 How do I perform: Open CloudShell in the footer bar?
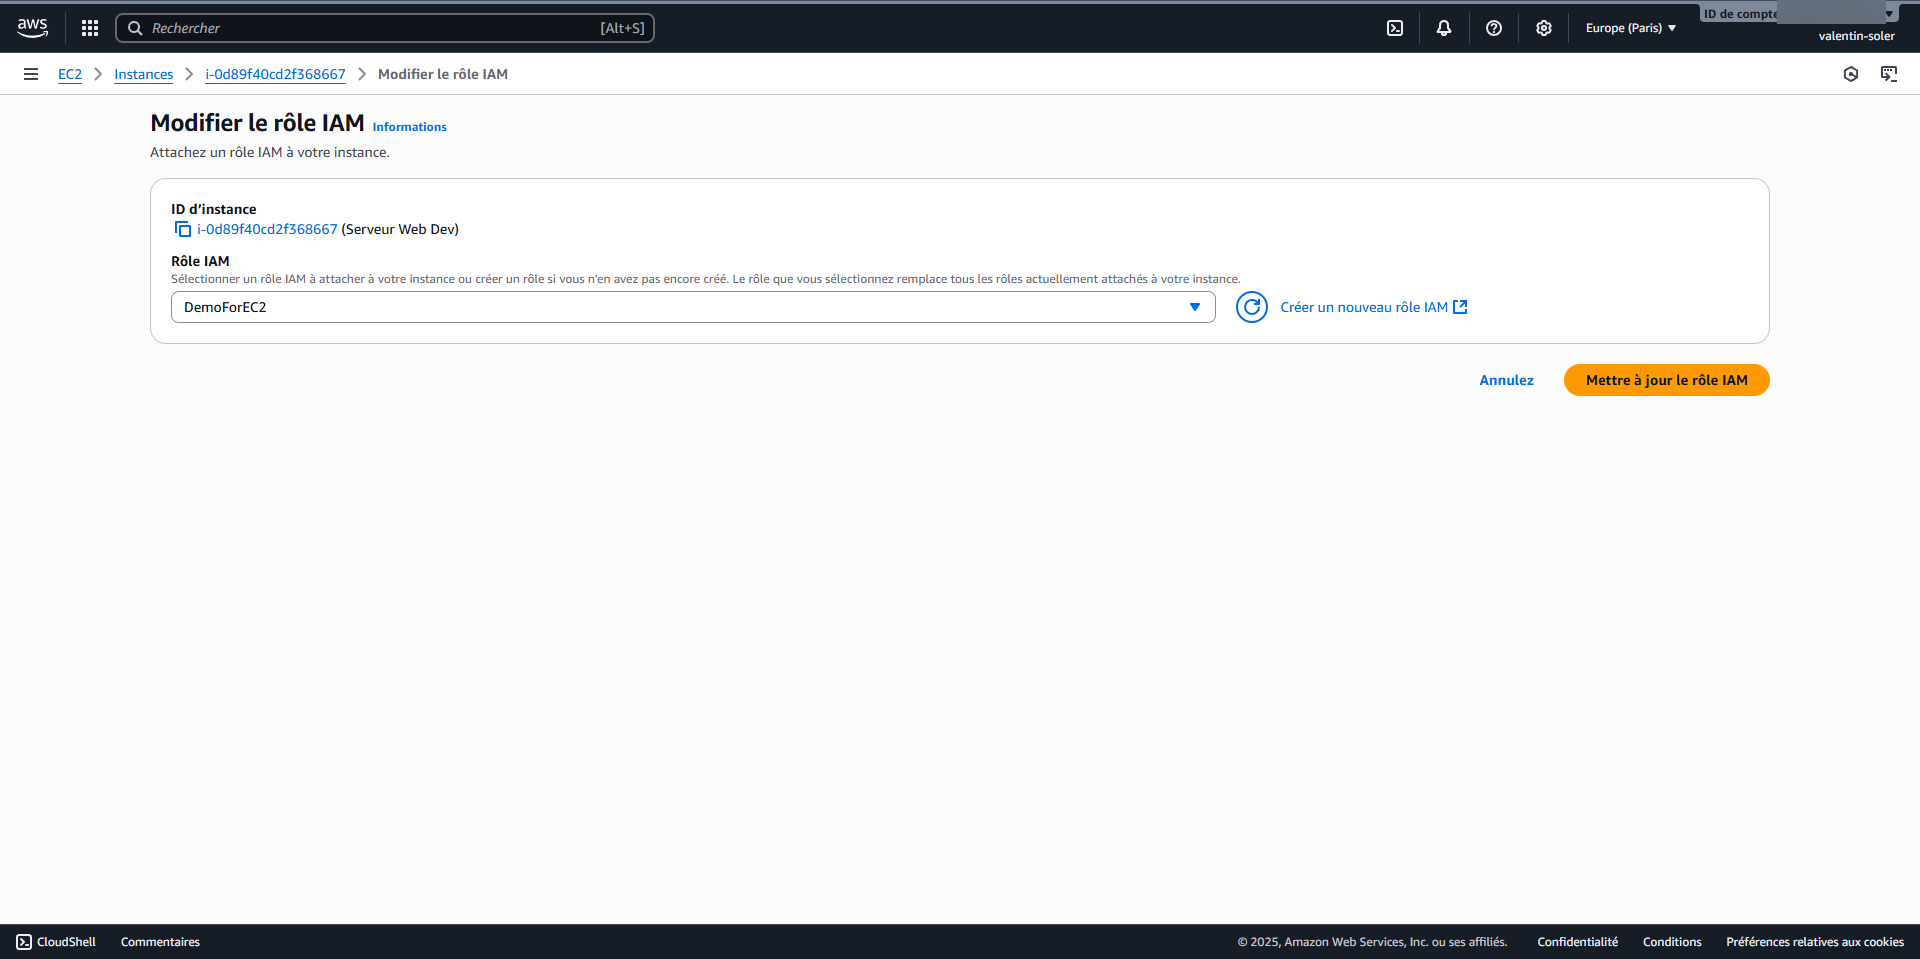point(57,942)
